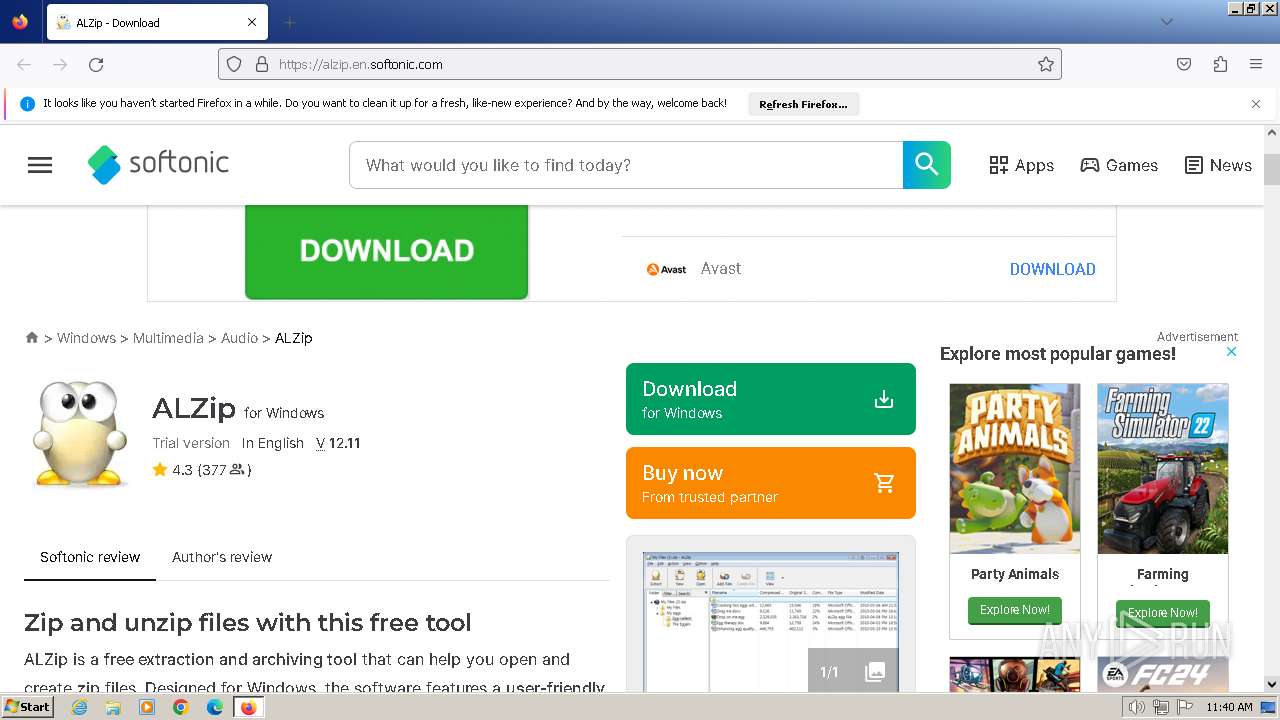Image resolution: width=1280 pixels, height=720 pixels.
Task: Click the 11:40 AM clock
Action: [x=1229, y=707]
